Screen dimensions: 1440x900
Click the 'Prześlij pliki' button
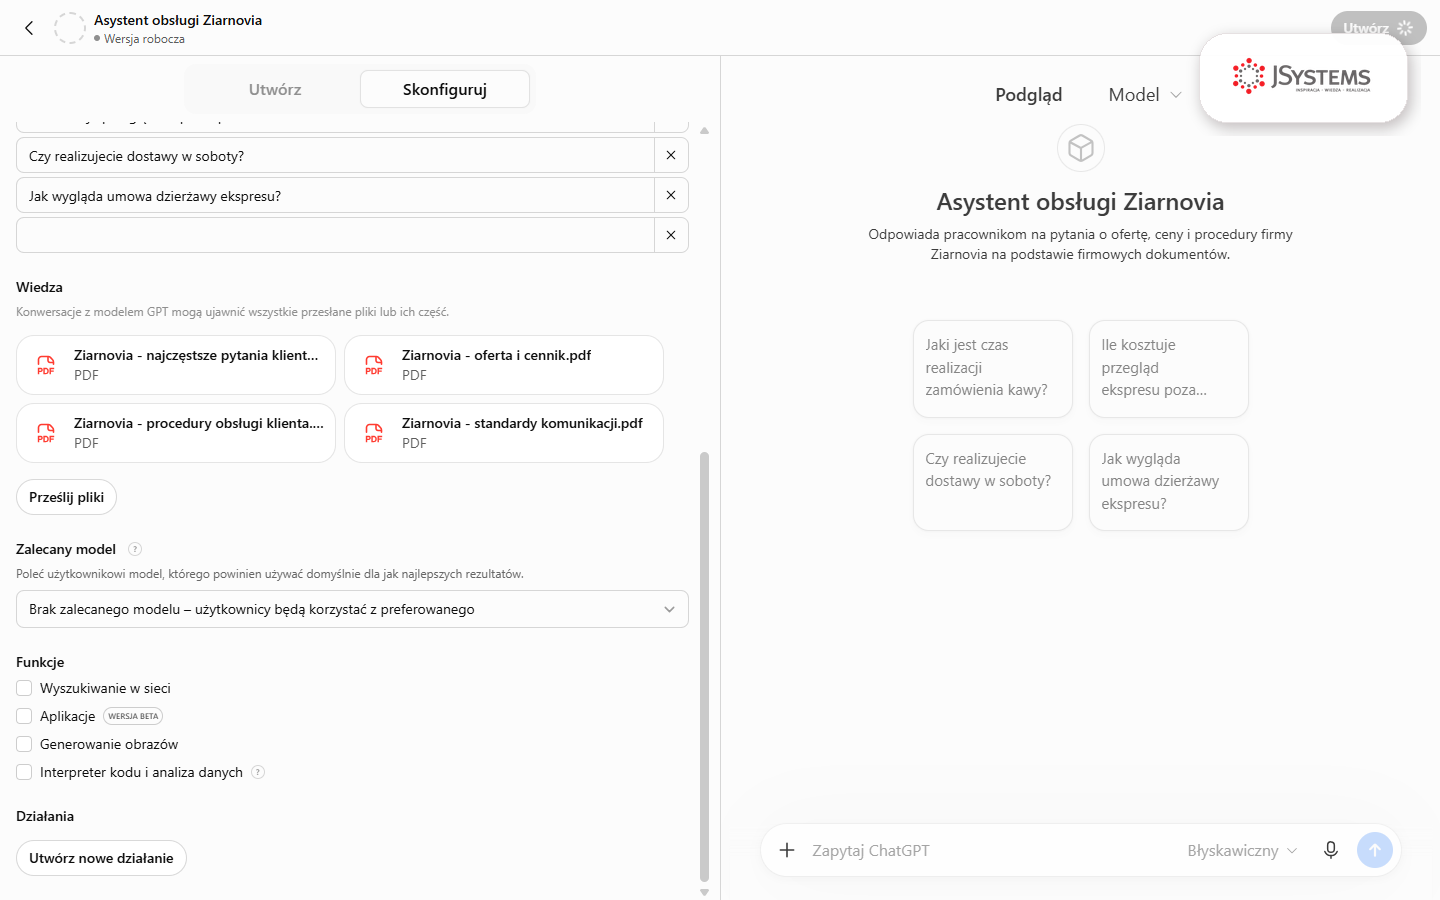pyautogui.click(x=66, y=497)
